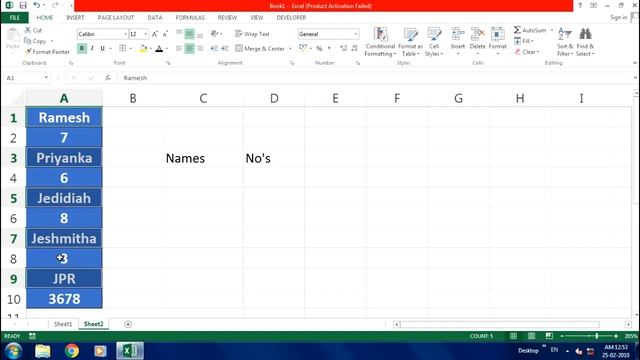Apply the Font Color A icon
Viewport: 640px width, 360px height.
click(159, 49)
